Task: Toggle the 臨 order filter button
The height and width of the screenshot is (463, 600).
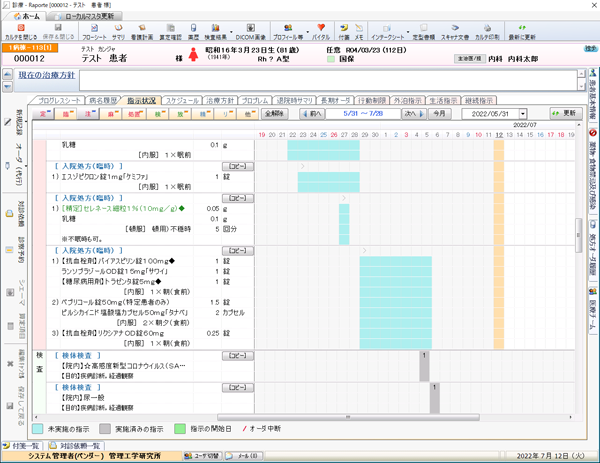Action: click(x=65, y=114)
